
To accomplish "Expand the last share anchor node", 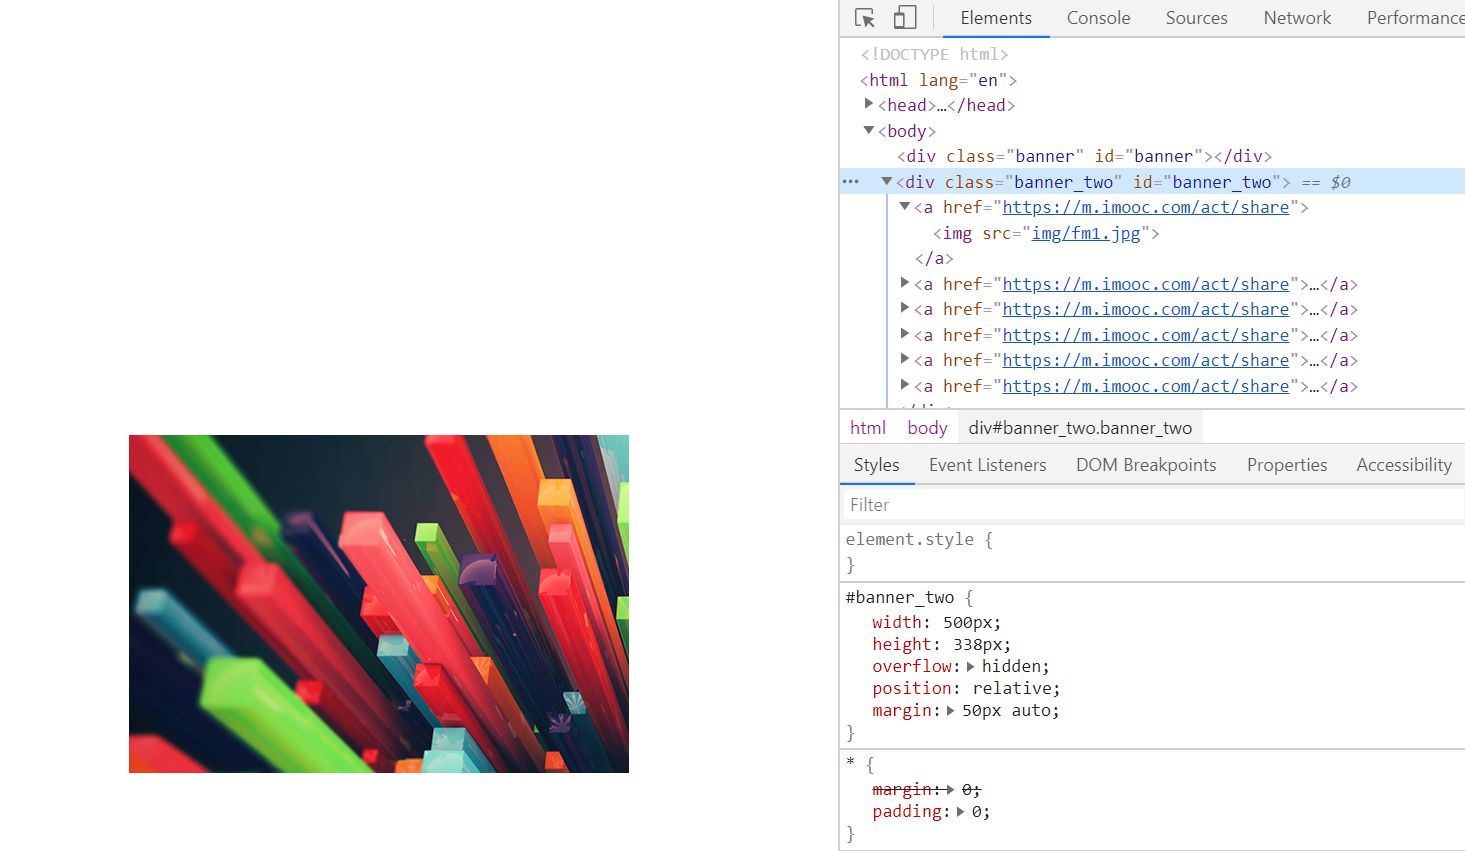I will 905,385.
